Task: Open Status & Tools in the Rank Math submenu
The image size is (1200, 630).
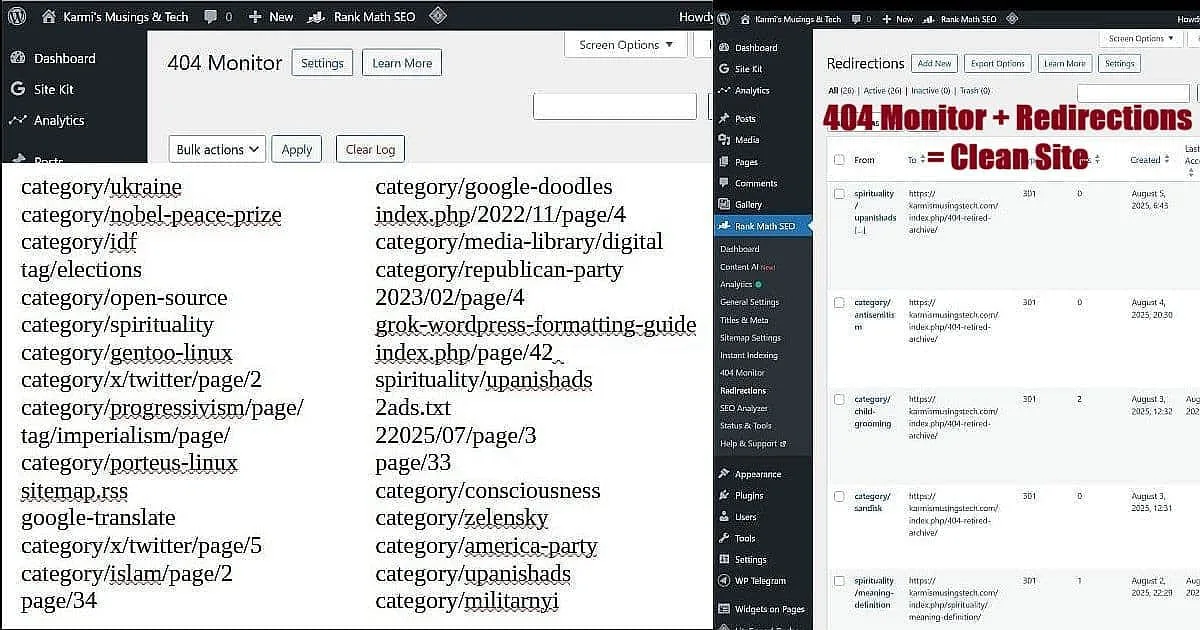Action: point(746,426)
